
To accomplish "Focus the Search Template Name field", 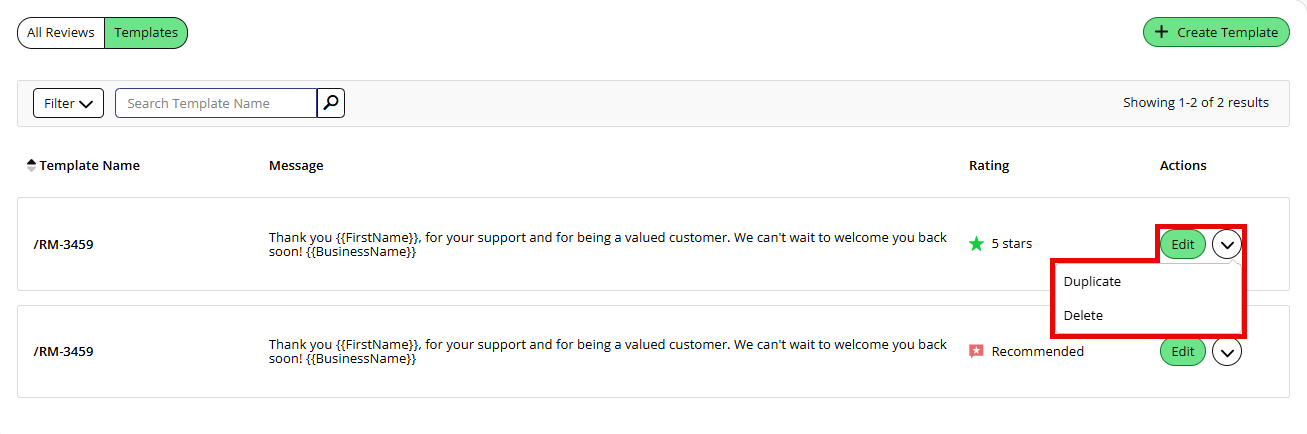I will (x=216, y=103).
